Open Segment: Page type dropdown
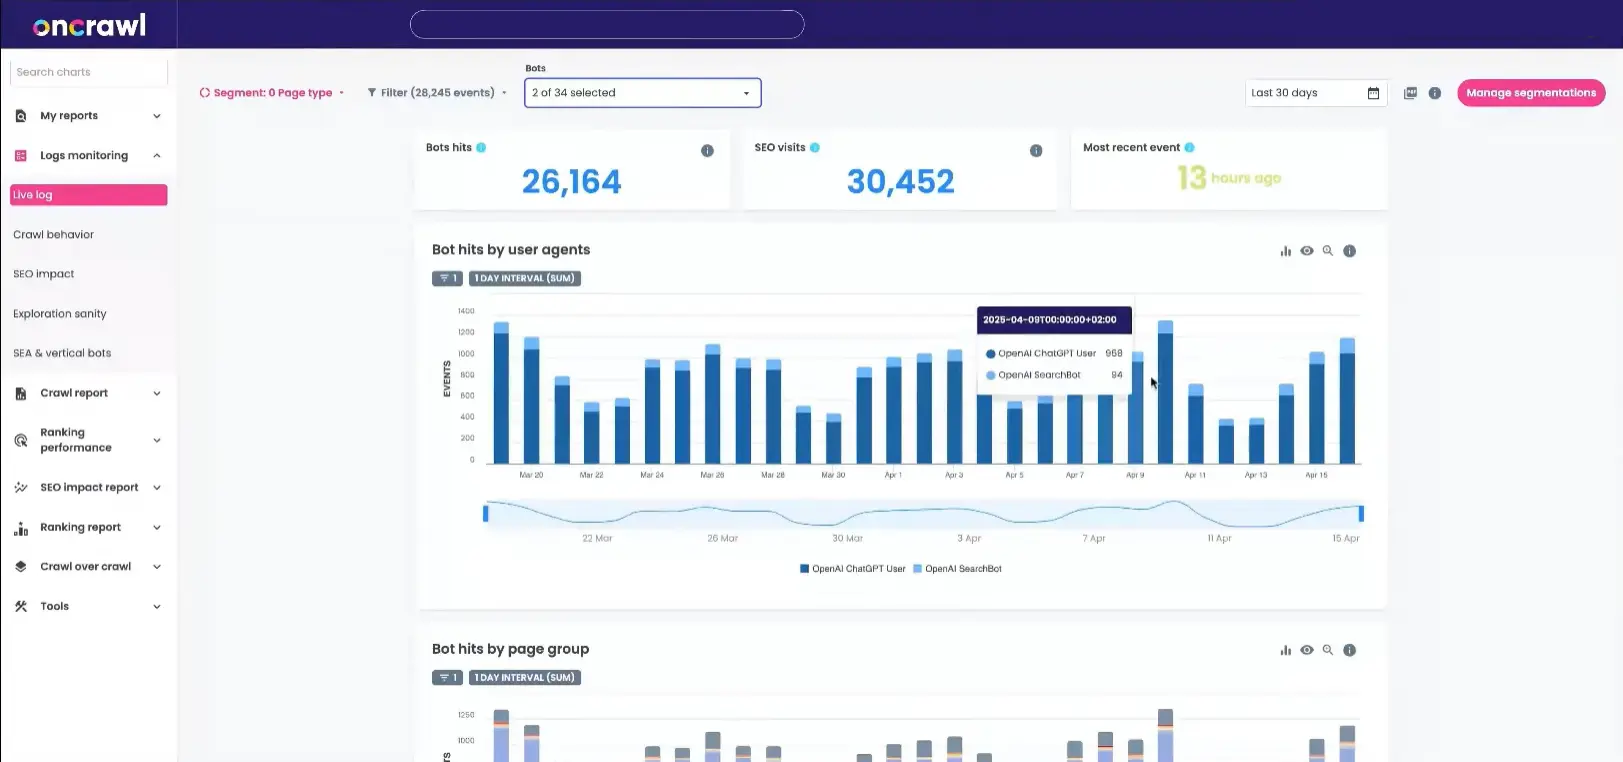Image resolution: width=1623 pixels, height=762 pixels. [x=272, y=93]
